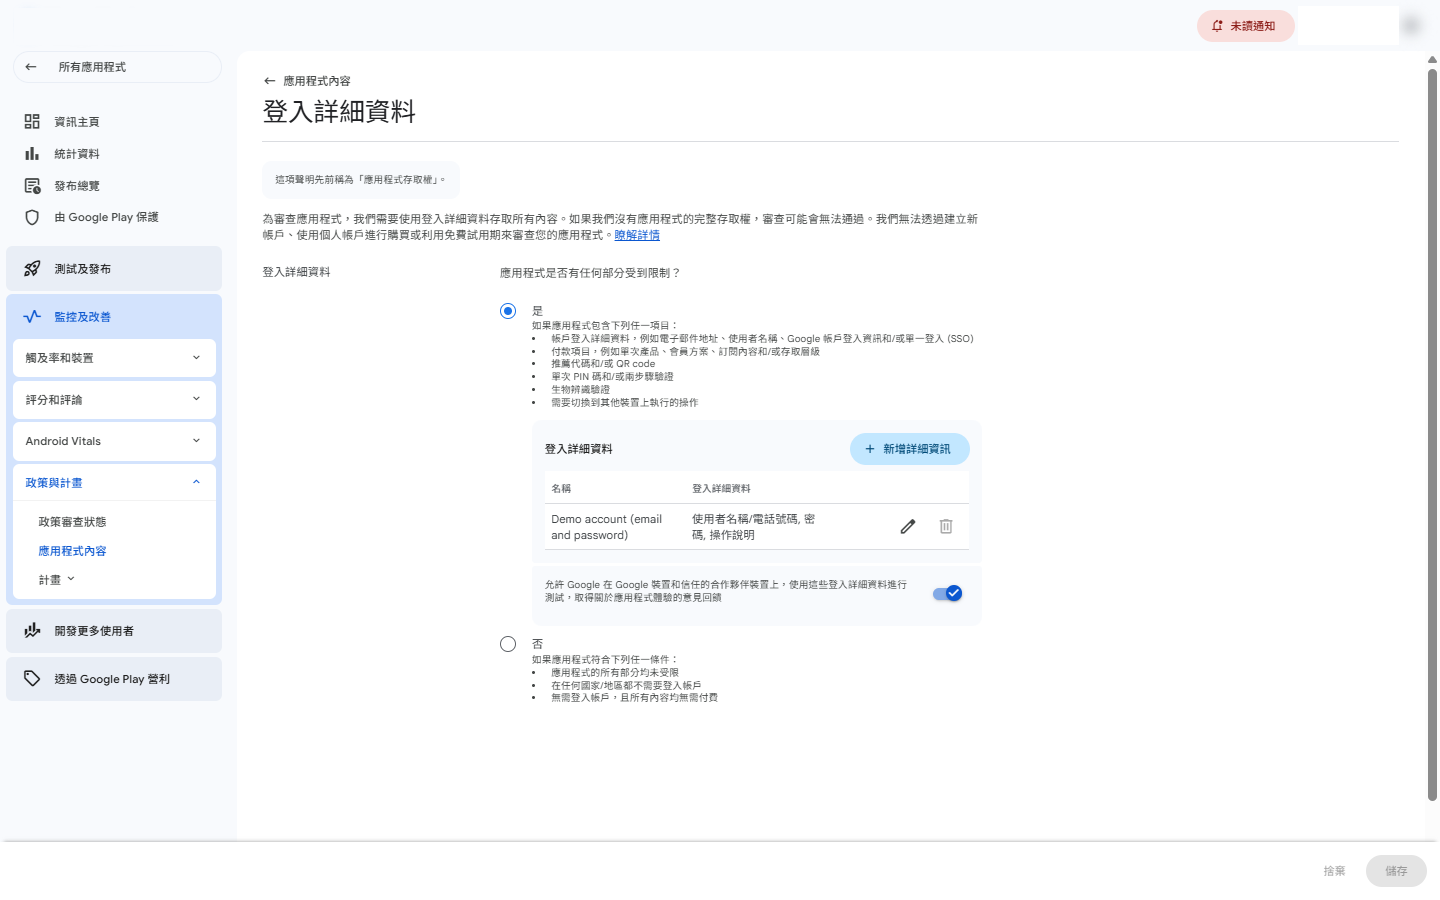Click the 透過 Google Play 營利 tag icon
Screen dimensions: 1440x900
pyautogui.click(x=32, y=679)
